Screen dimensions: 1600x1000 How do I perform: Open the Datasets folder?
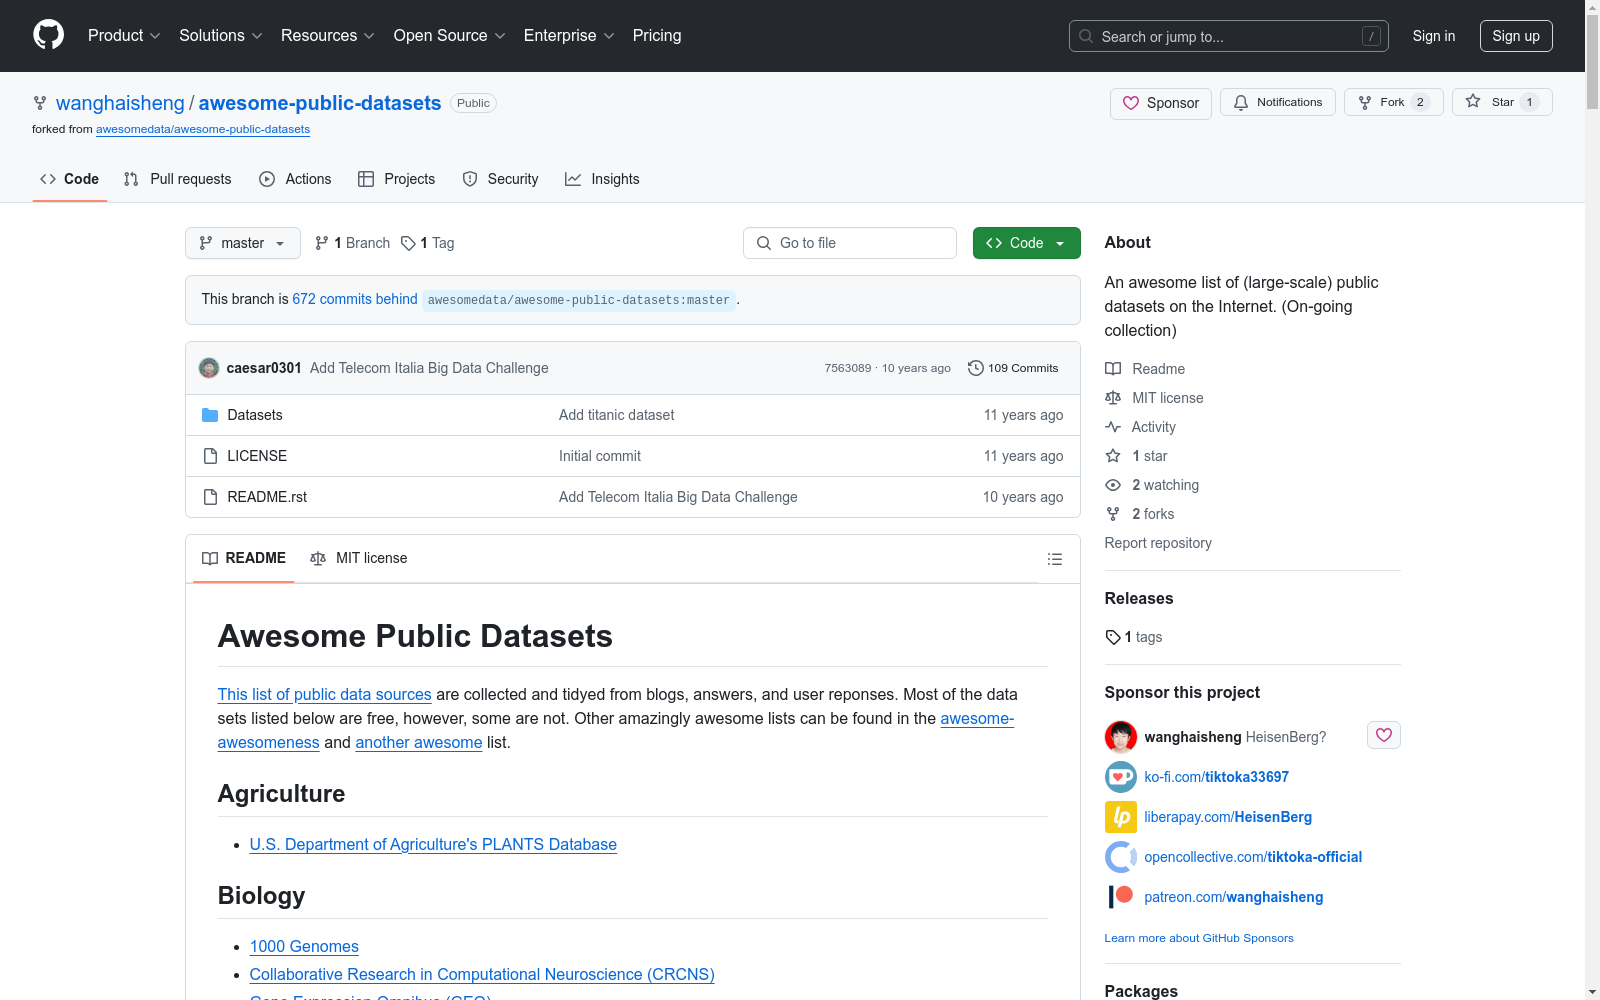[255, 415]
